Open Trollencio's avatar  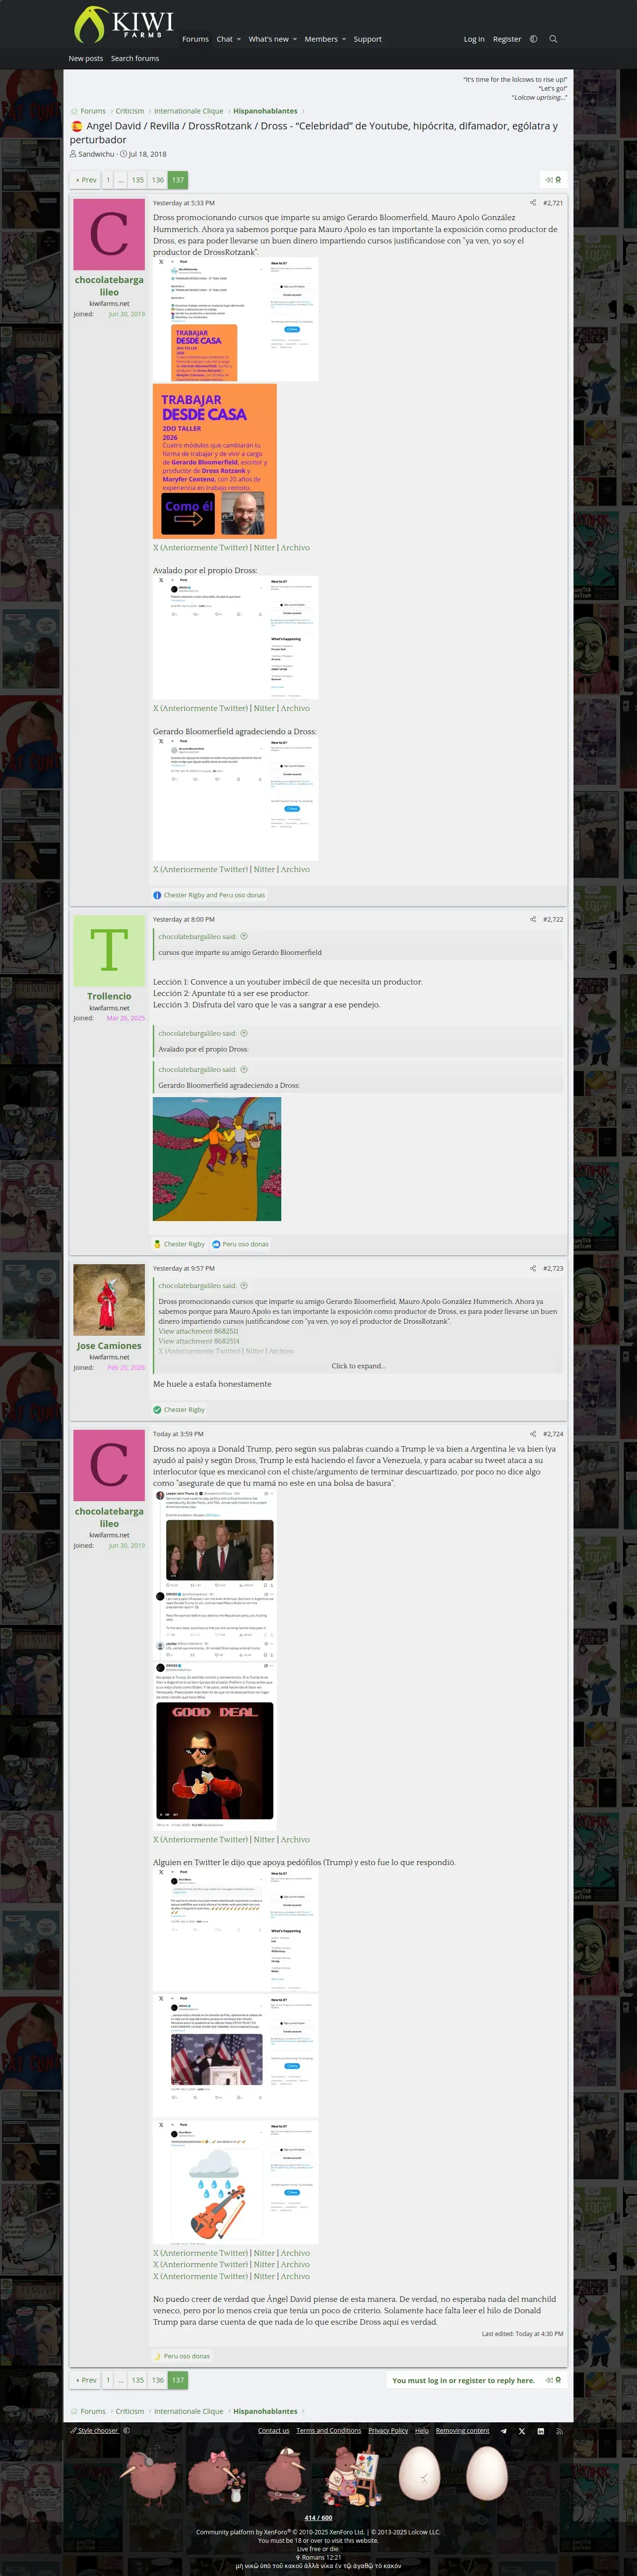(x=109, y=950)
